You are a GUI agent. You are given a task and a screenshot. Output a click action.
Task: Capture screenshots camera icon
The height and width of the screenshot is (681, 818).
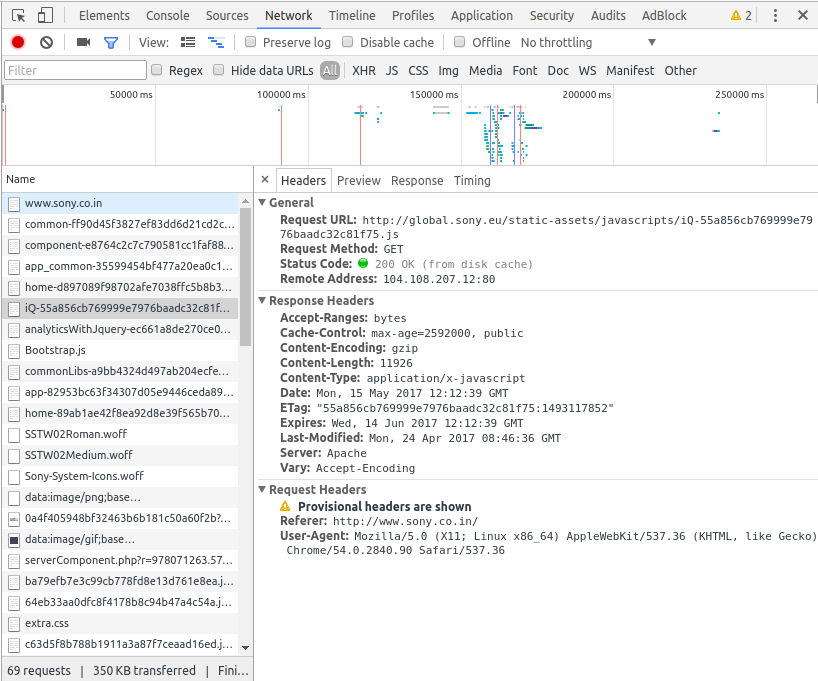pos(83,42)
